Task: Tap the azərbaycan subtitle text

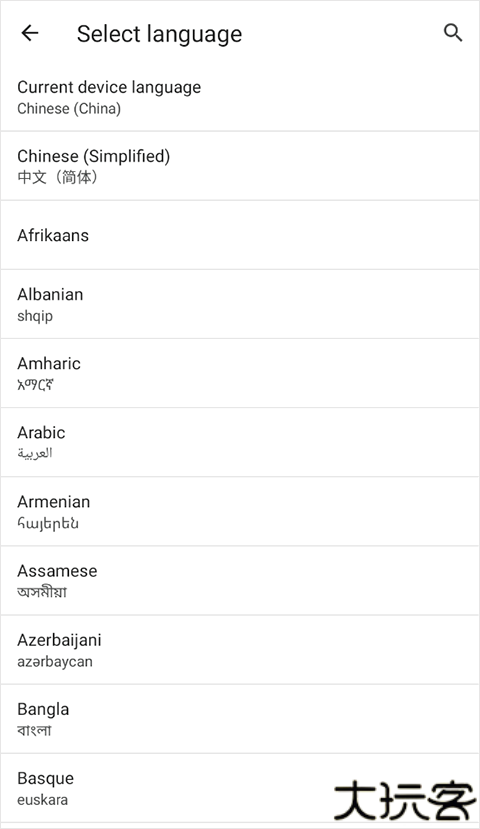Action: click(x=54, y=661)
